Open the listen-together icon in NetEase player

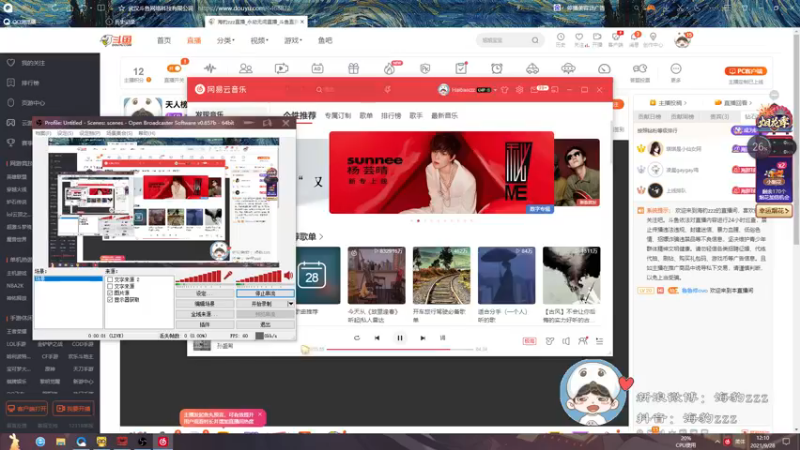coord(583,341)
